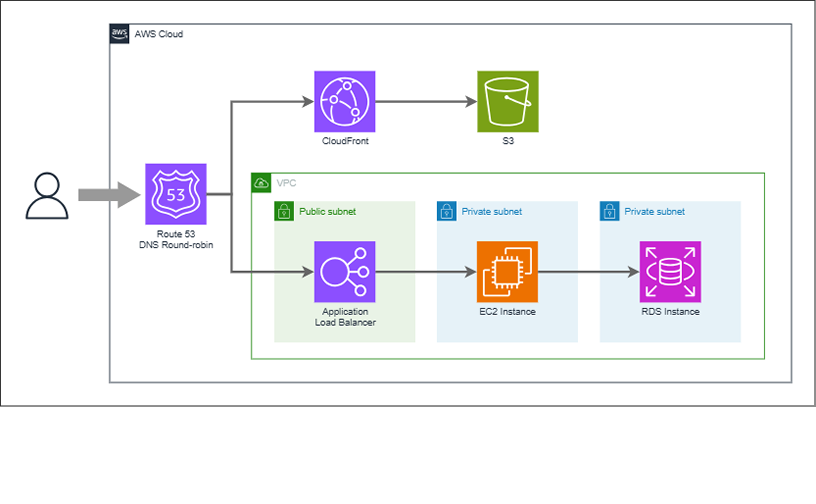Image resolution: width=816 pixels, height=504 pixels.
Task: Select the orange EC2 Instance icon
Action: (x=507, y=272)
